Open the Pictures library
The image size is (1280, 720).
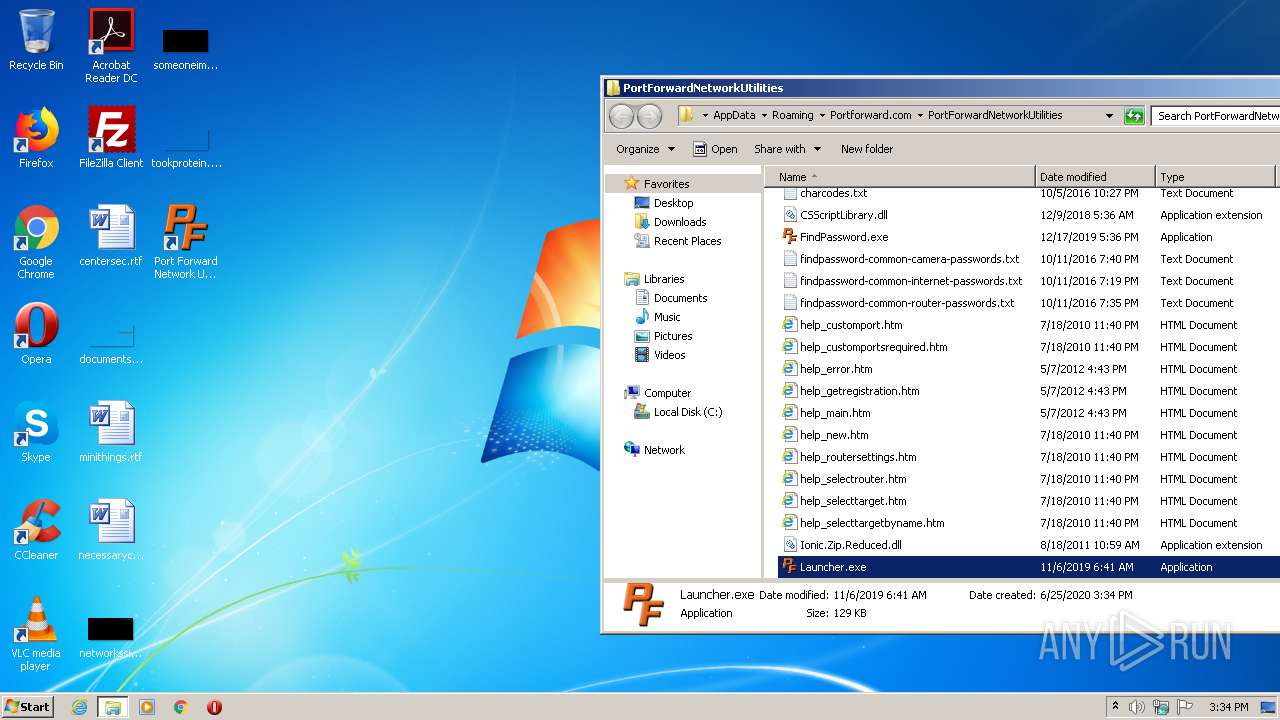pyautogui.click(x=673, y=336)
